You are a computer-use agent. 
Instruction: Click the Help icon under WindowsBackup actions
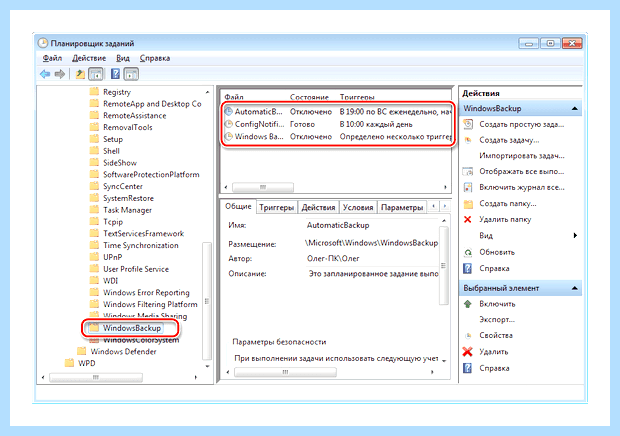coord(468,268)
